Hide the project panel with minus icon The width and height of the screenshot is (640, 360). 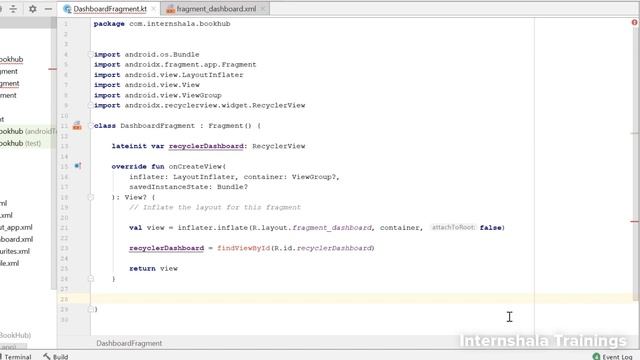48,9
